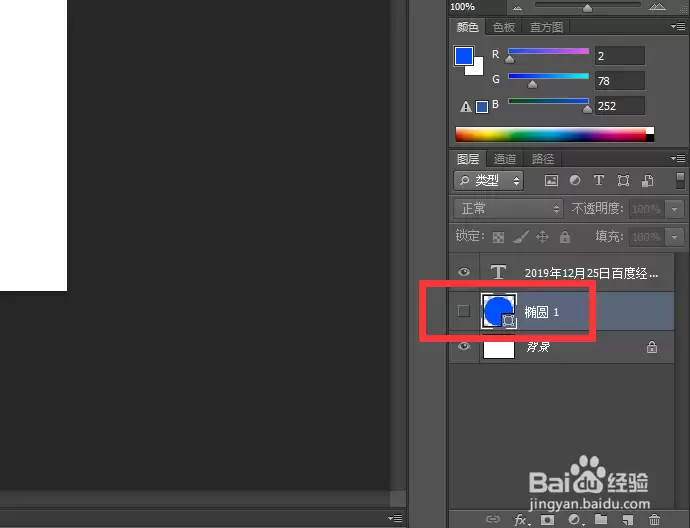Screen dimensions: 690x528
Task: Click the shape layer filter icon
Action: pyautogui.click(x=623, y=180)
